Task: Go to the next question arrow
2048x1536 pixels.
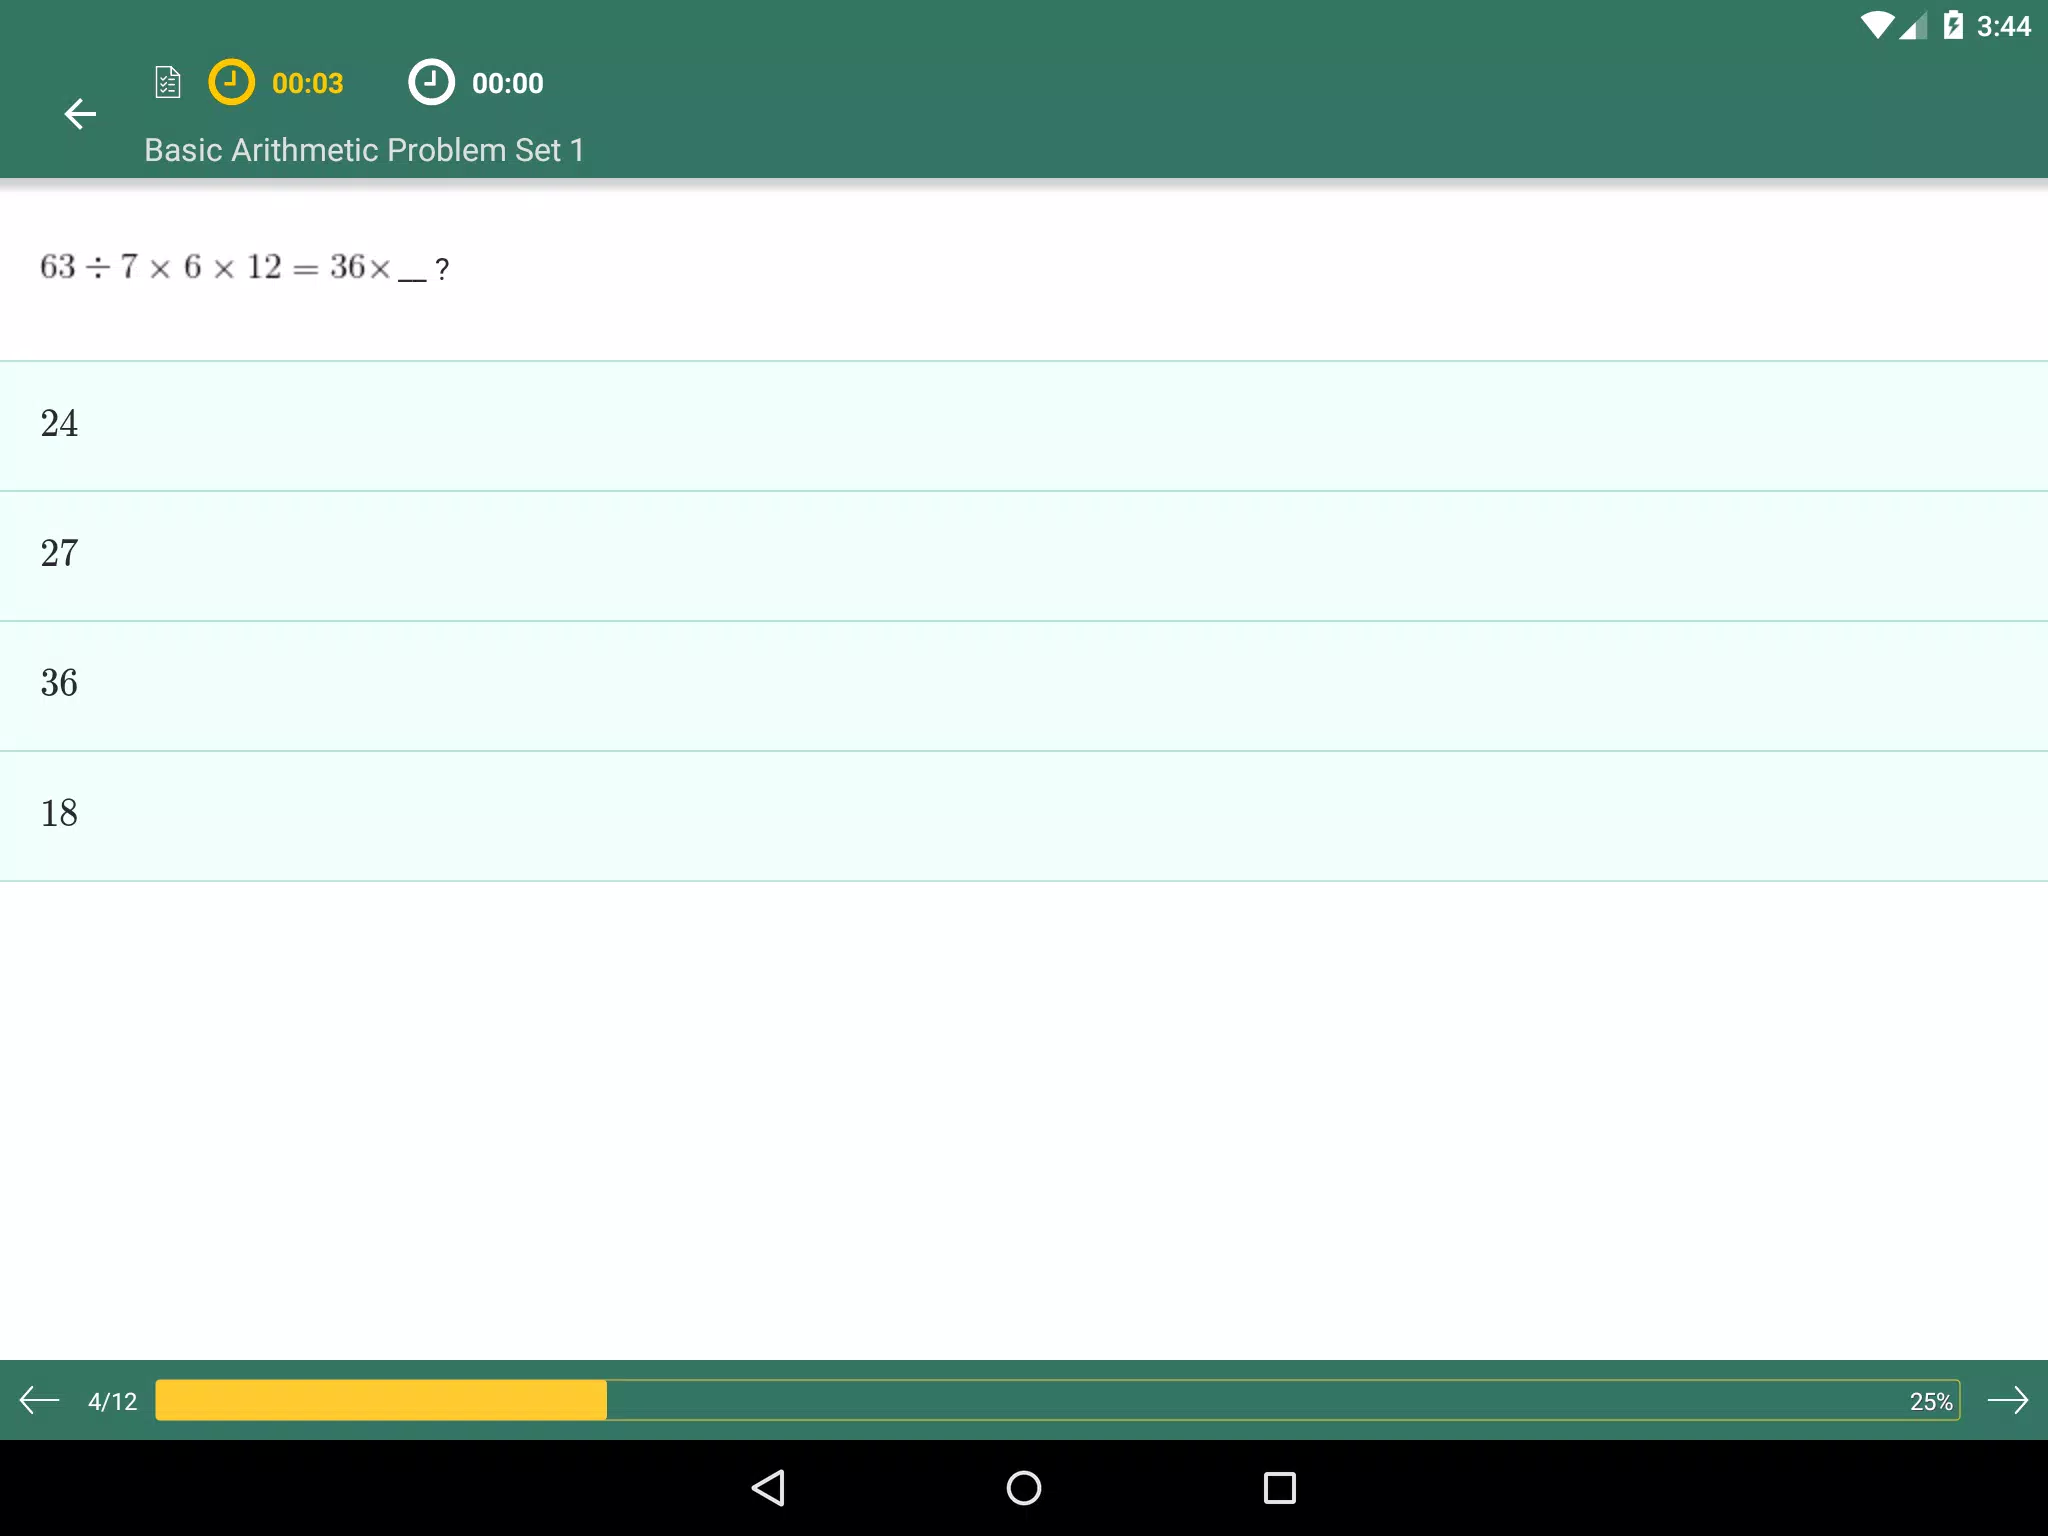Action: 2007,1400
